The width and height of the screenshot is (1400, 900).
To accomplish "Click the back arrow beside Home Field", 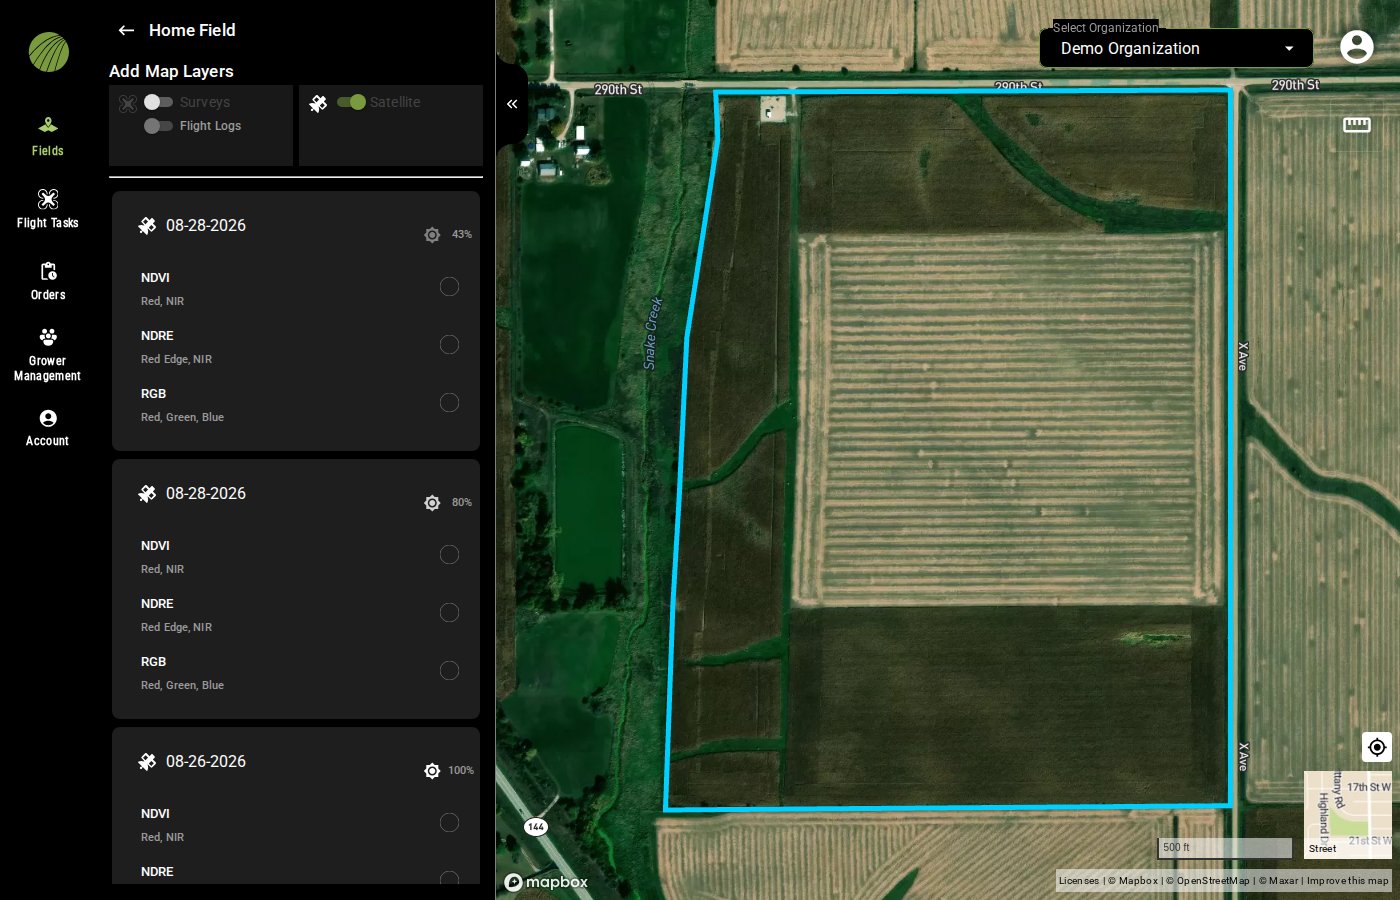I will pyautogui.click(x=126, y=30).
